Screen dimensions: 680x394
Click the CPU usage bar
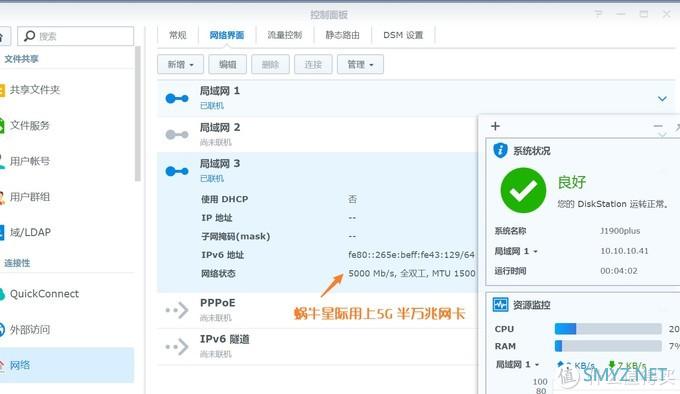pos(608,329)
